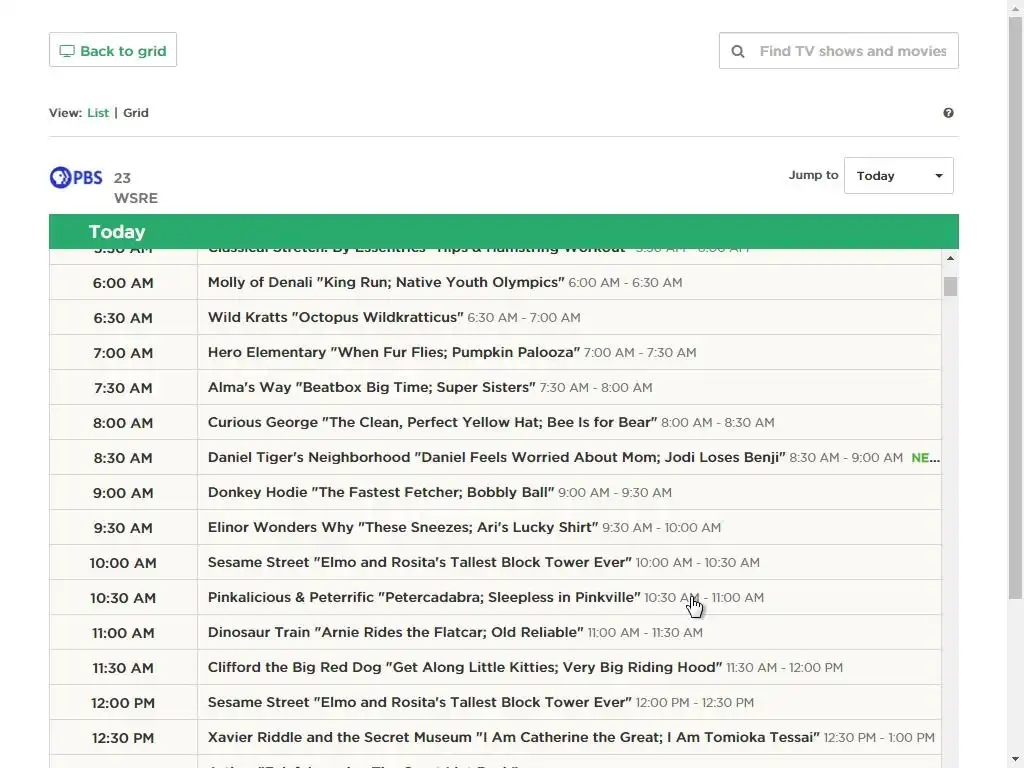Open the Jump to Today dropdown

899,176
